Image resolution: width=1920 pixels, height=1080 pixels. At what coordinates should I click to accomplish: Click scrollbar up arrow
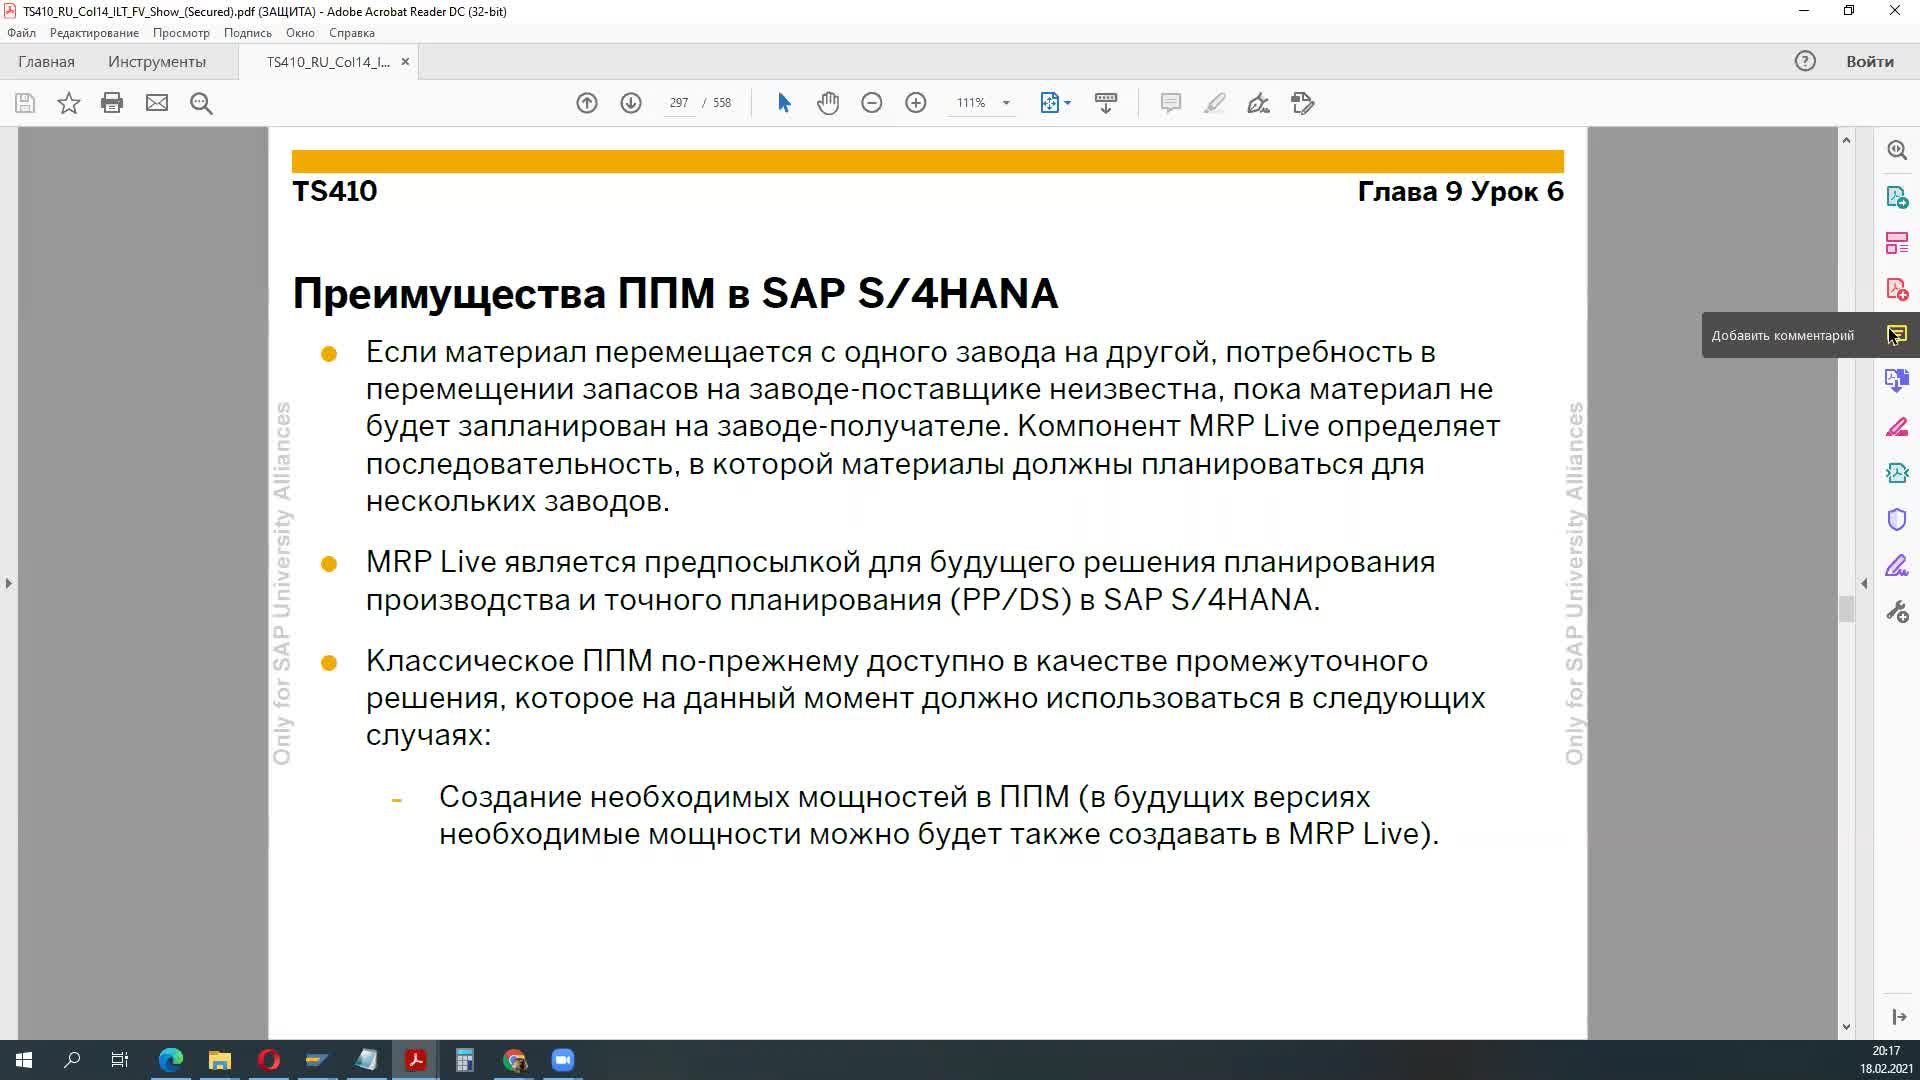click(1846, 139)
